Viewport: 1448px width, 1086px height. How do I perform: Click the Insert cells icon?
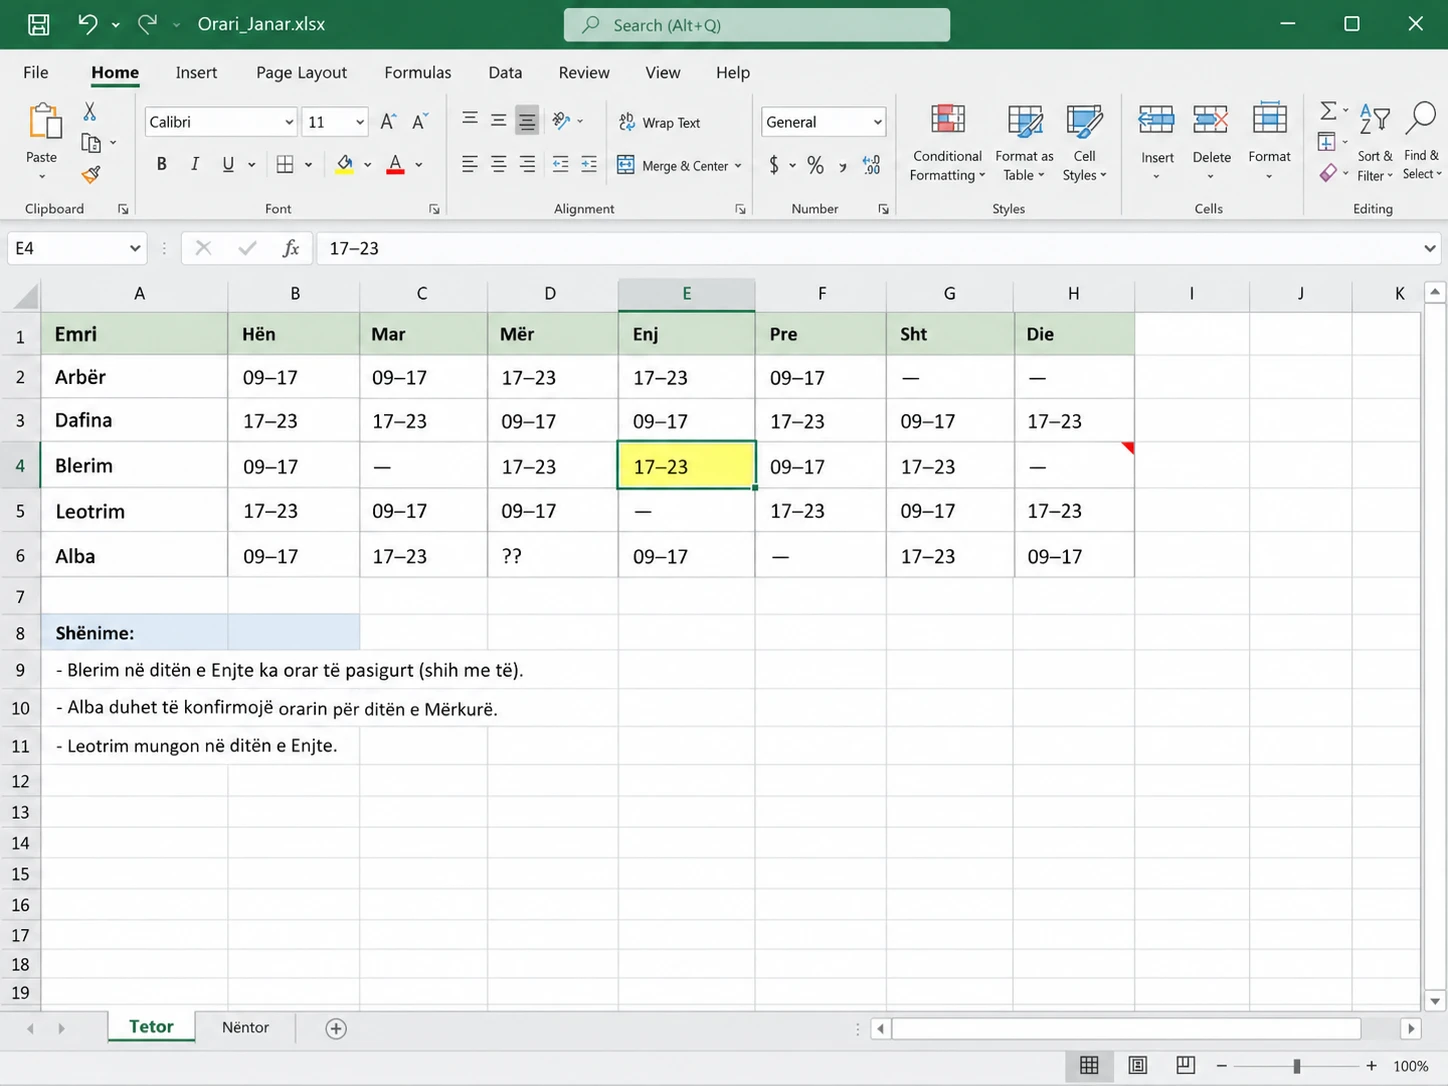(x=1157, y=121)
